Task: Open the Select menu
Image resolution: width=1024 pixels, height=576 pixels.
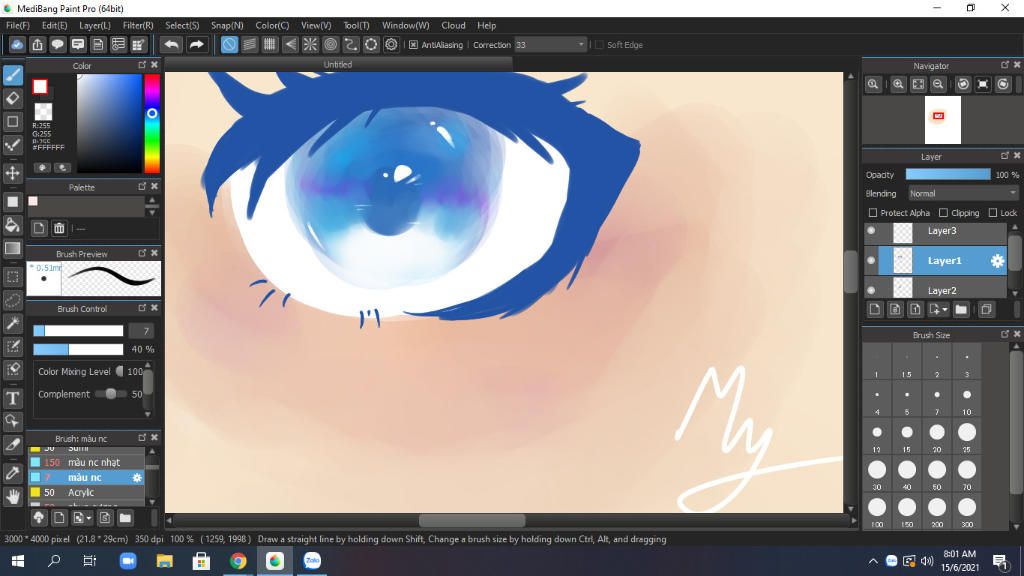Action: (x=182, y=25)
